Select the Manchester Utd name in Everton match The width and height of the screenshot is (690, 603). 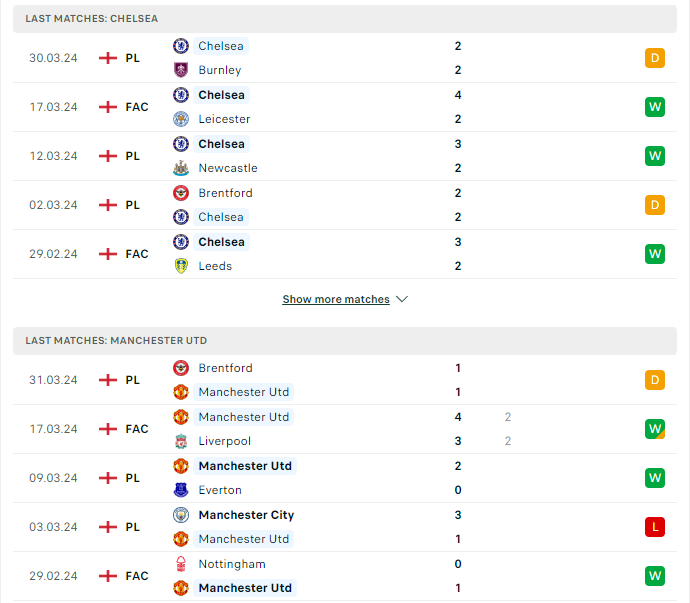tap(245, 466)
